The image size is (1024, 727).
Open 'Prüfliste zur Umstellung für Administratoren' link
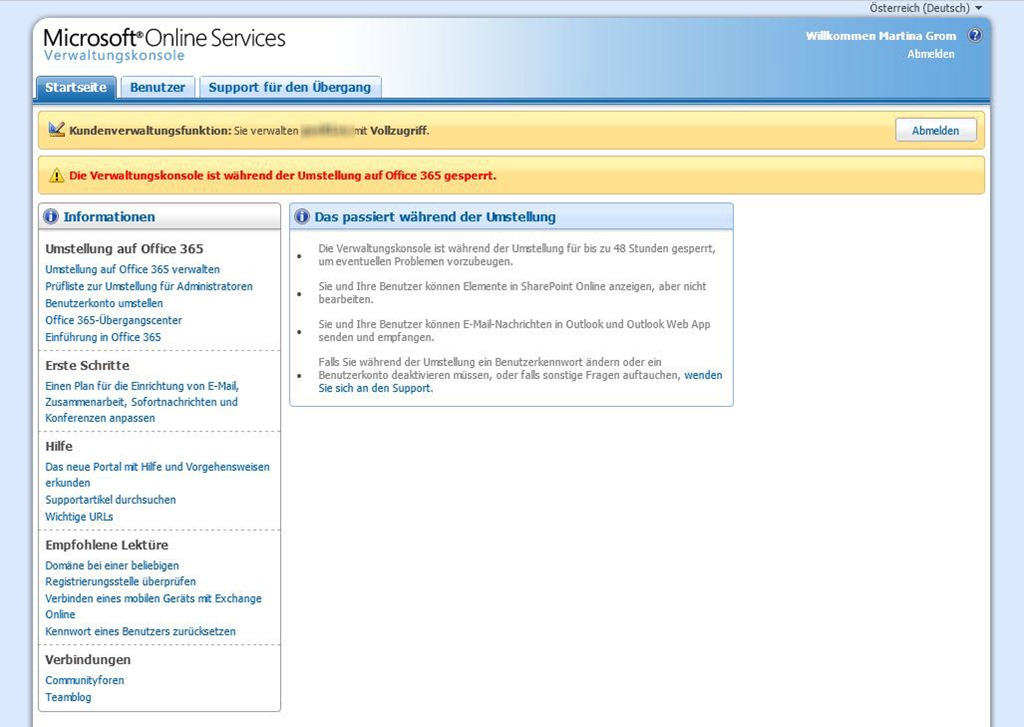tap(149, 286)
